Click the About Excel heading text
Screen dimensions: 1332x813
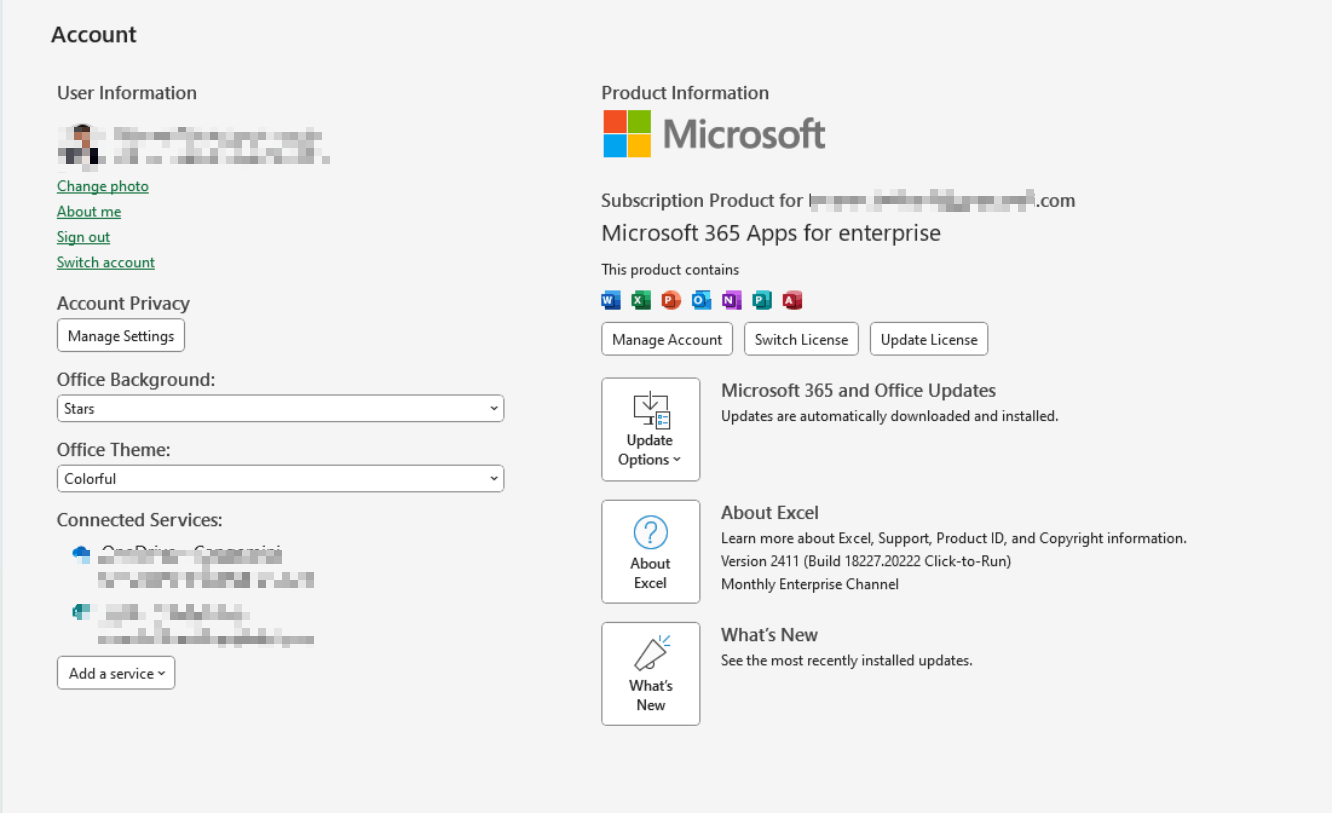tap(770, 513)
